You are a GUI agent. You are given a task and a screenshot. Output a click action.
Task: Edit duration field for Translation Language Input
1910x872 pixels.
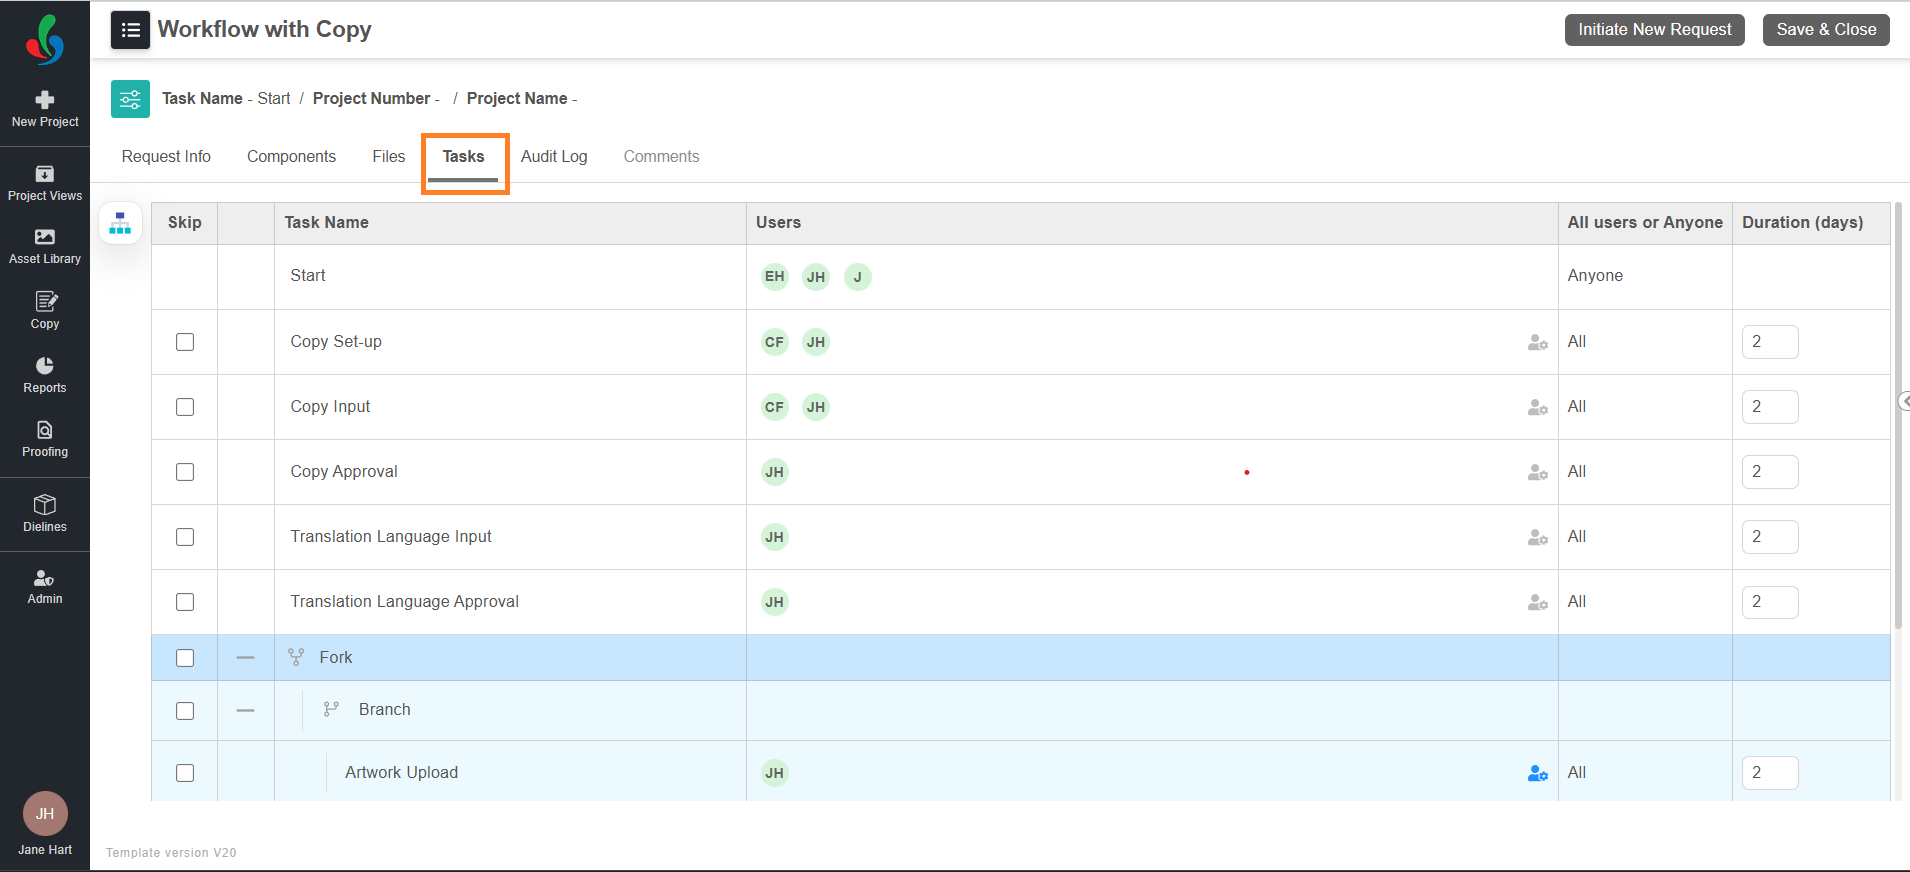(1770, 537)
